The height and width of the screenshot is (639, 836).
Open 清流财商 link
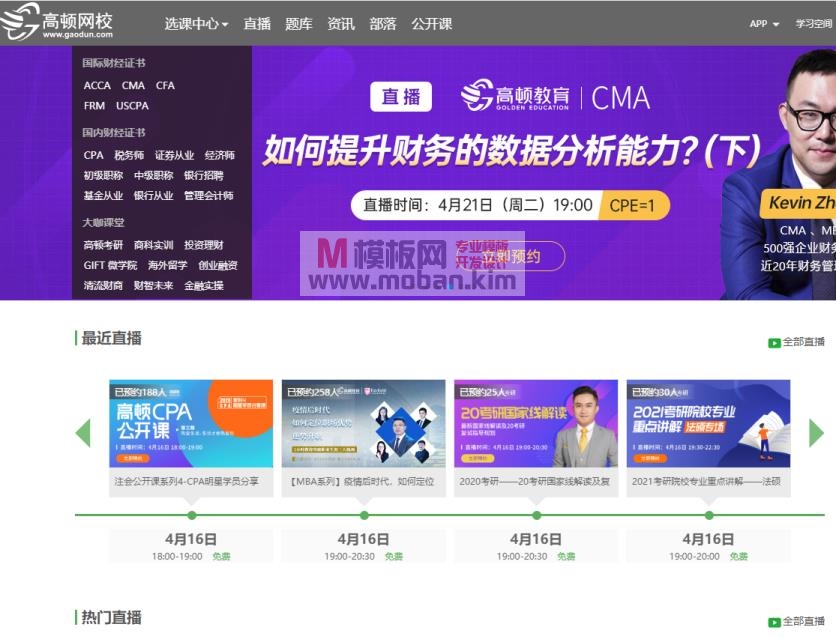pos(103,286)
